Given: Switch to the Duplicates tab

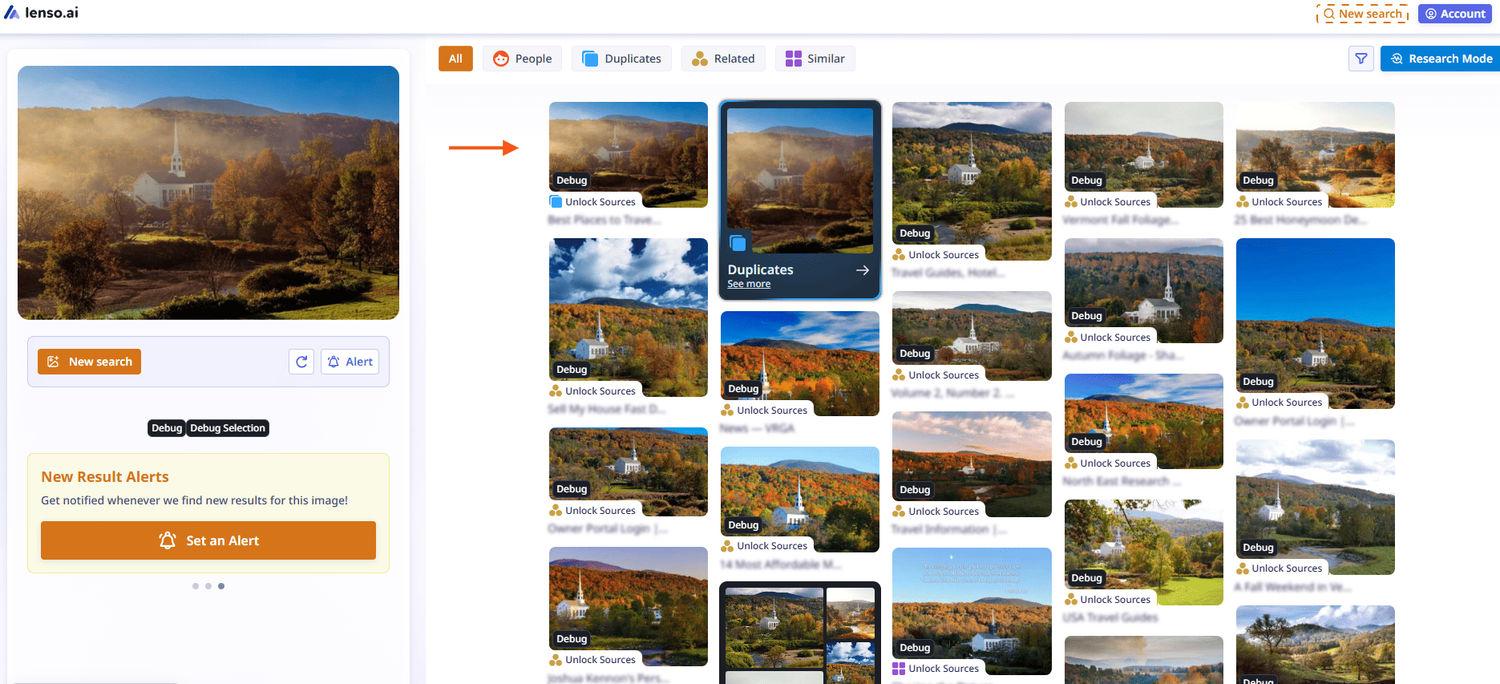Looking at the screenshot, I should point(621,59).
